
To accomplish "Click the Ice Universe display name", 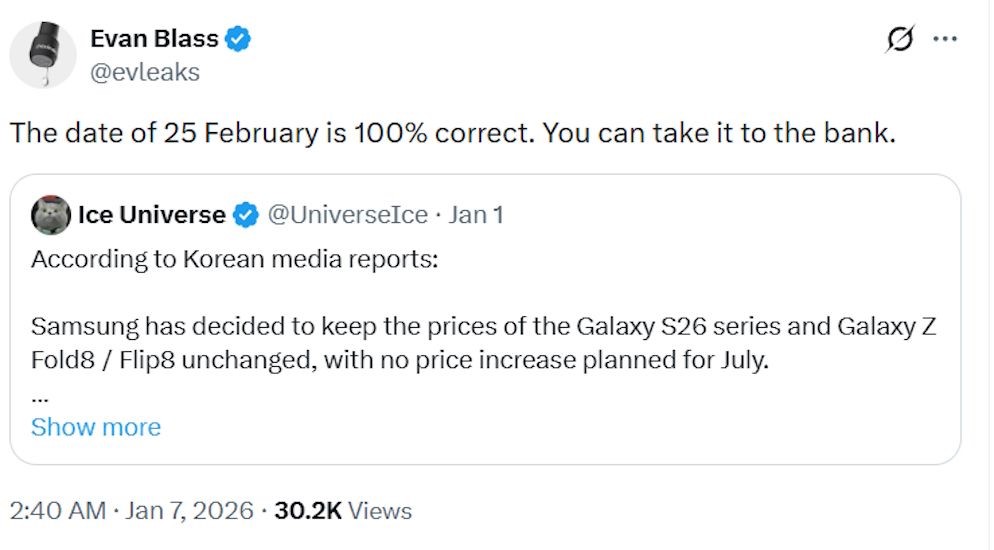I will pyautogui.click(x=151, y=215).
